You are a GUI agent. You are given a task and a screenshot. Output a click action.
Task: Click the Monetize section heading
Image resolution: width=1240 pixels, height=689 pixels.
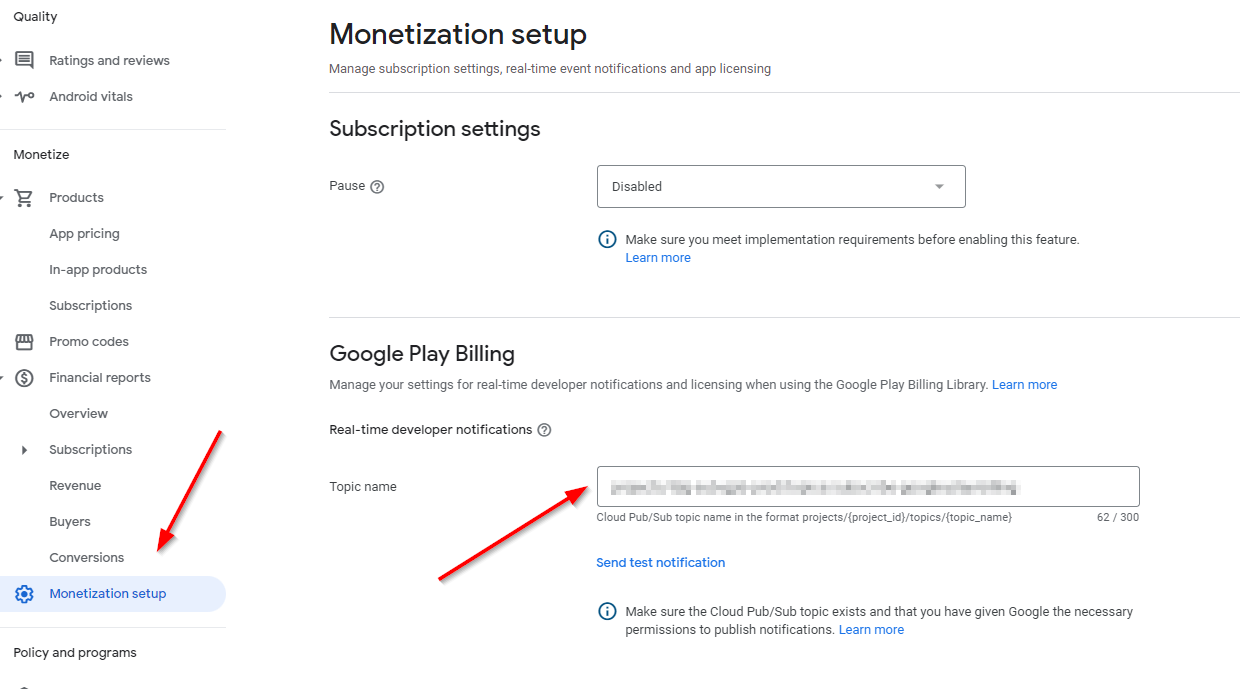[41, 155]
